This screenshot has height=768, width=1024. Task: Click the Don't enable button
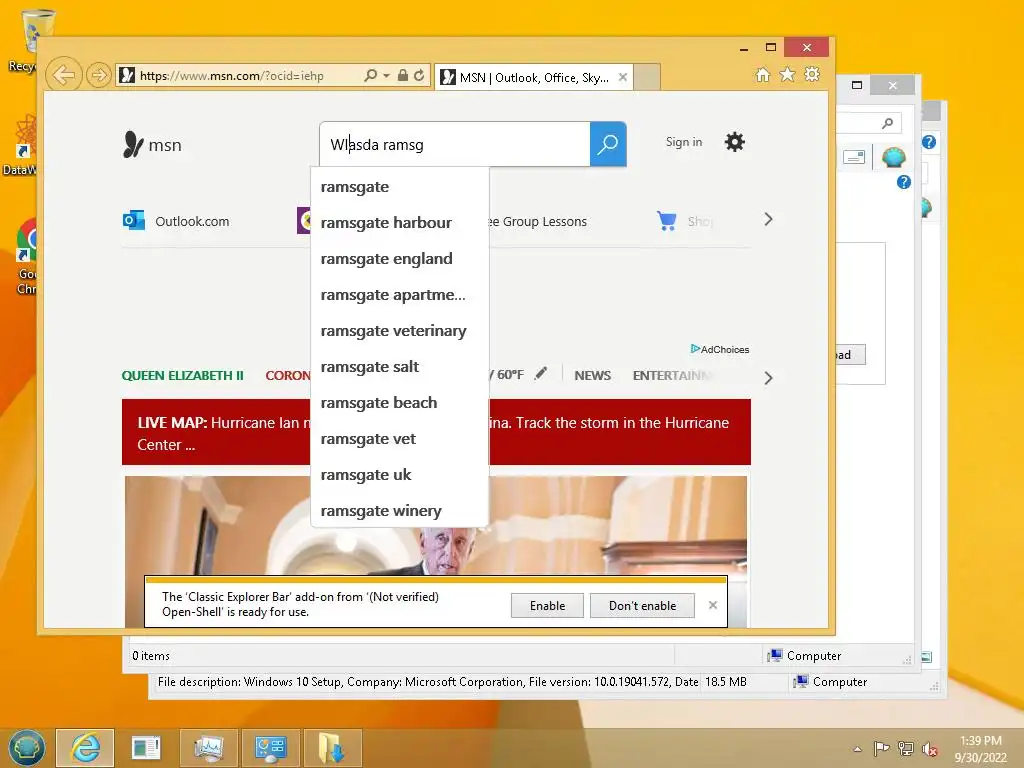click(643, 606)
